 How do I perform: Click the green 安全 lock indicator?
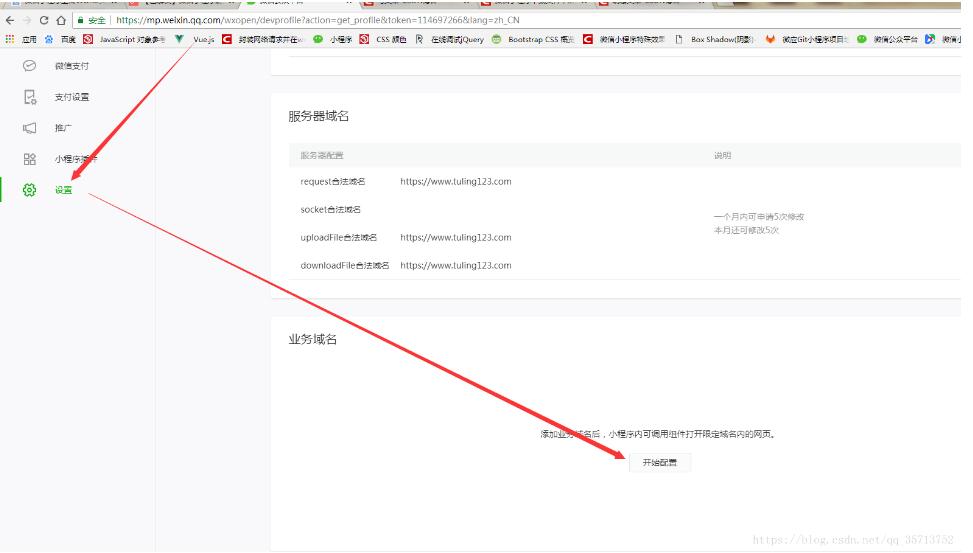tap(91, 20)
